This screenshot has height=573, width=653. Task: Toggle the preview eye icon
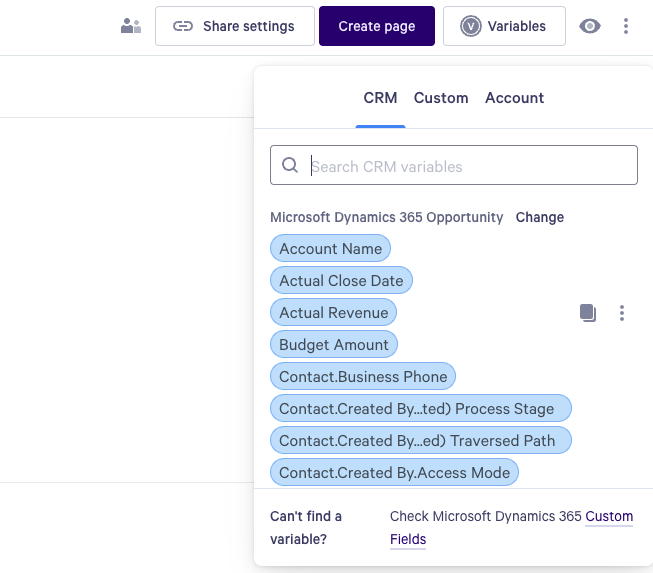coord(590,26)
